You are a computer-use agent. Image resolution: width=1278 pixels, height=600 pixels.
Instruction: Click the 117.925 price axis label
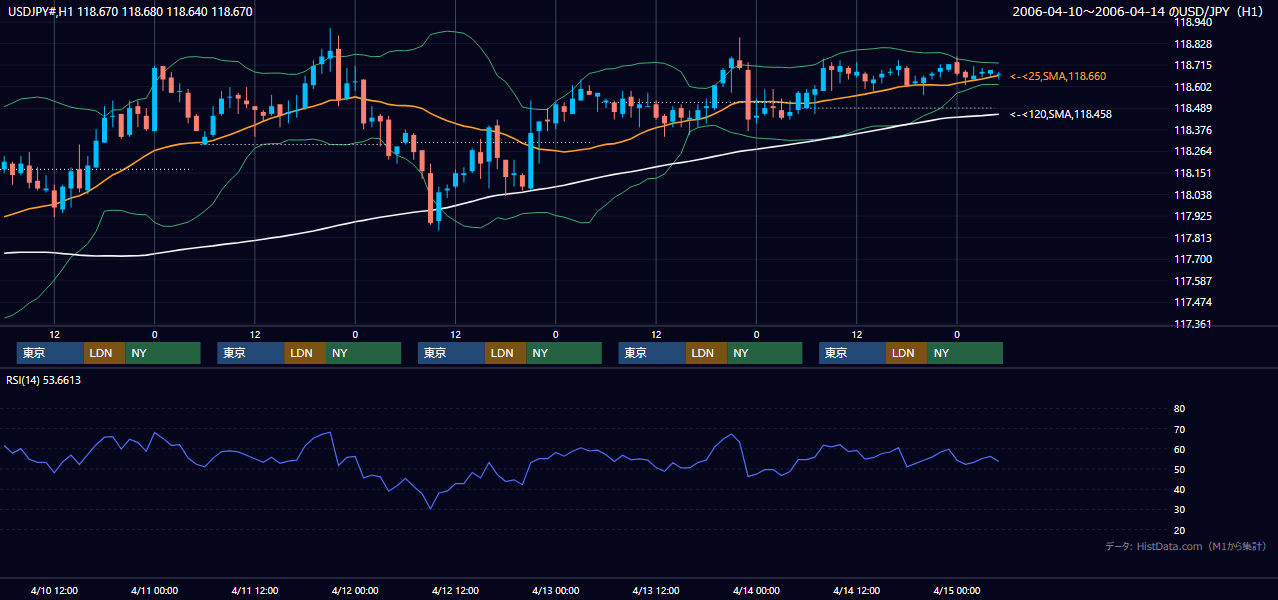click(x=1192, y=217)
